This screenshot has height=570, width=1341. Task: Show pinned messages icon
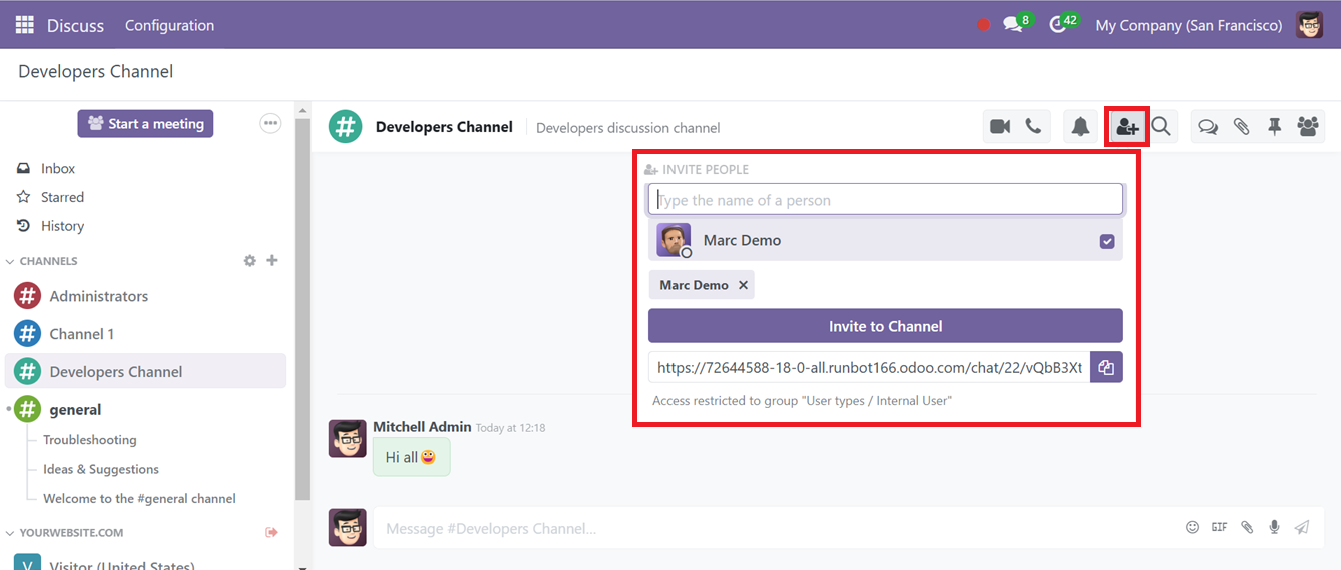(x=1274, y=127)
